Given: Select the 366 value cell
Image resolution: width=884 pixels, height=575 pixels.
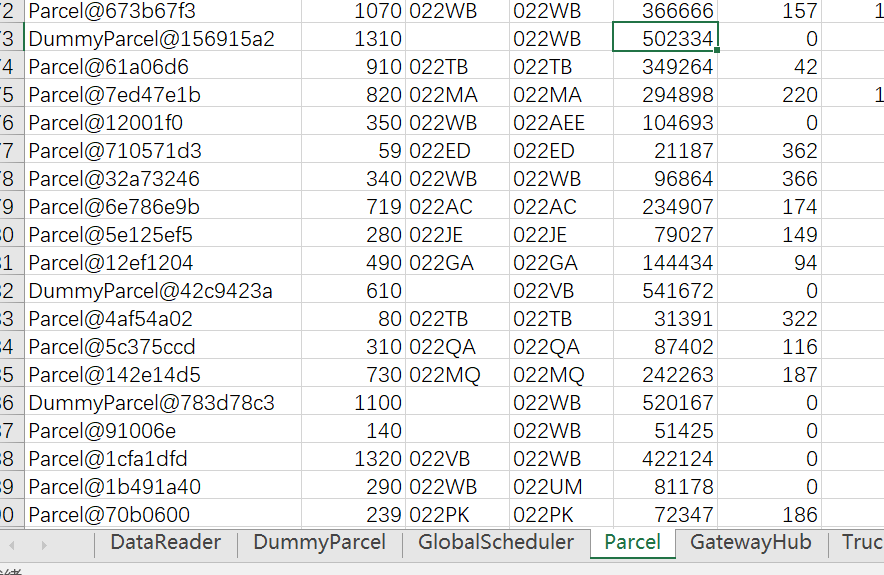Looking at the screenshot, I should [770, 177].
